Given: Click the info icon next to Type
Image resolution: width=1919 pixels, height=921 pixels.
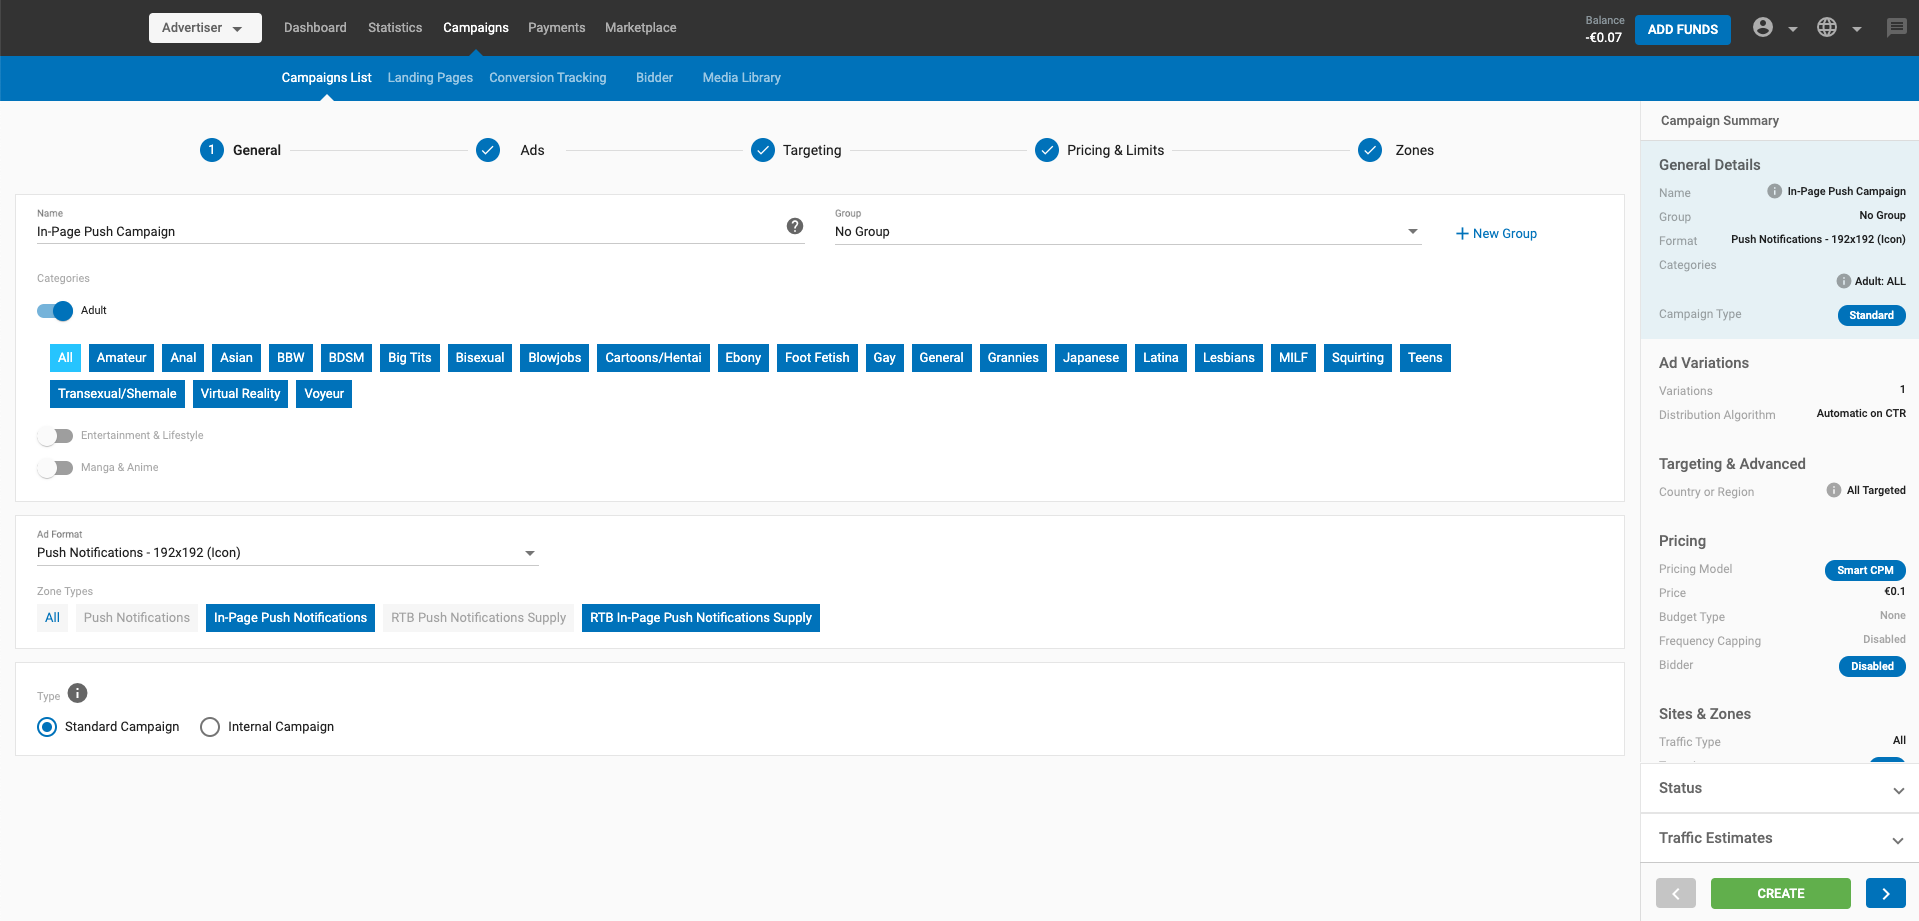Looking at the screenshot, I should 78,693.
